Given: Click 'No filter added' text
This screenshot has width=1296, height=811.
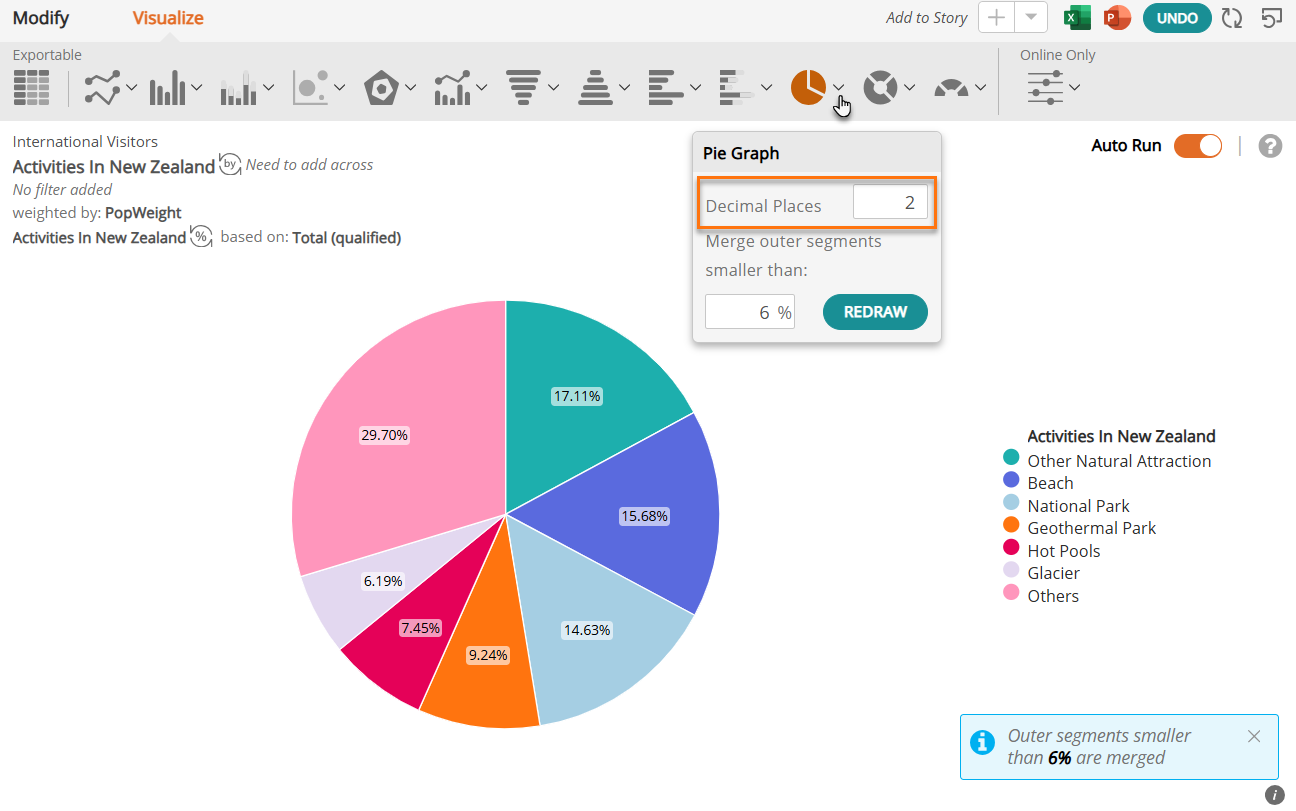Looking at the screenshot, I should [62, 189].
